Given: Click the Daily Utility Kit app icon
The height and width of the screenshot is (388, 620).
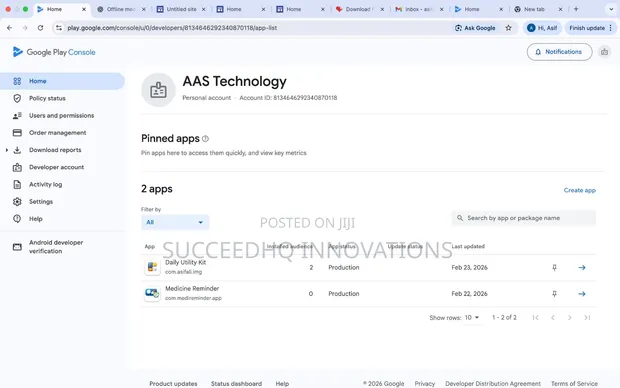Looking at the screenshot, I should [x=152, y=267].
